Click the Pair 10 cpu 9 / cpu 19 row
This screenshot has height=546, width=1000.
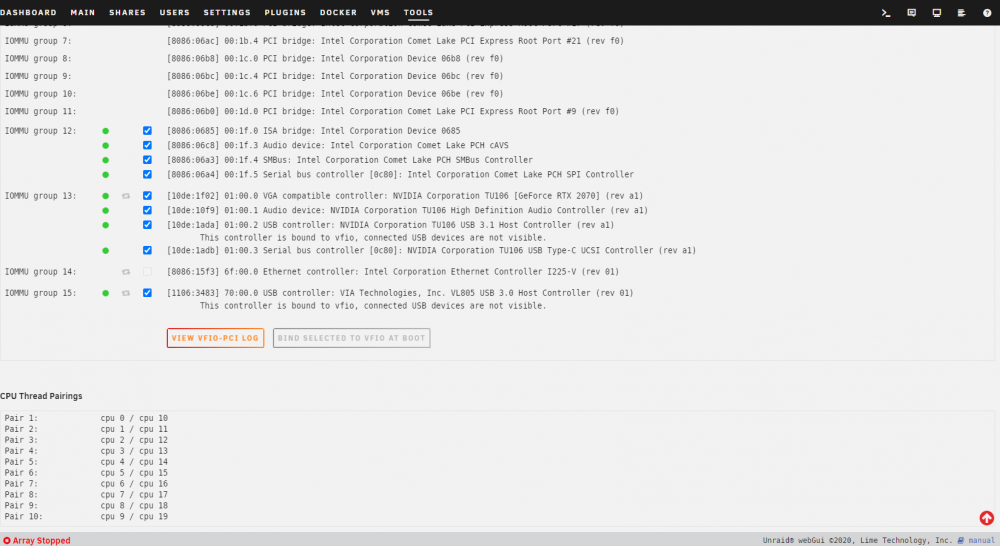click(x=86, y=517)
